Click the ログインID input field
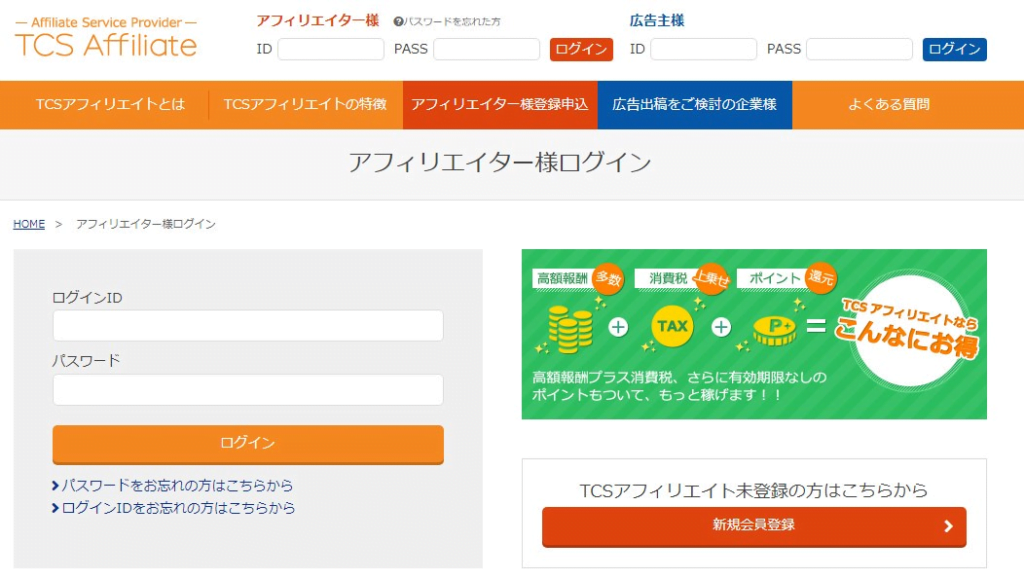Image resolution: width=1024 pixels, height=578 pixels. click(248, 325)
